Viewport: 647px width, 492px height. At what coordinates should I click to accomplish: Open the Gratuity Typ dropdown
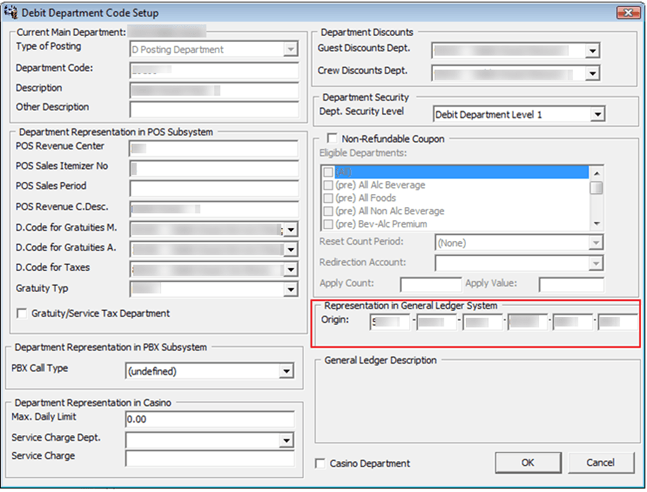[291, 289]
